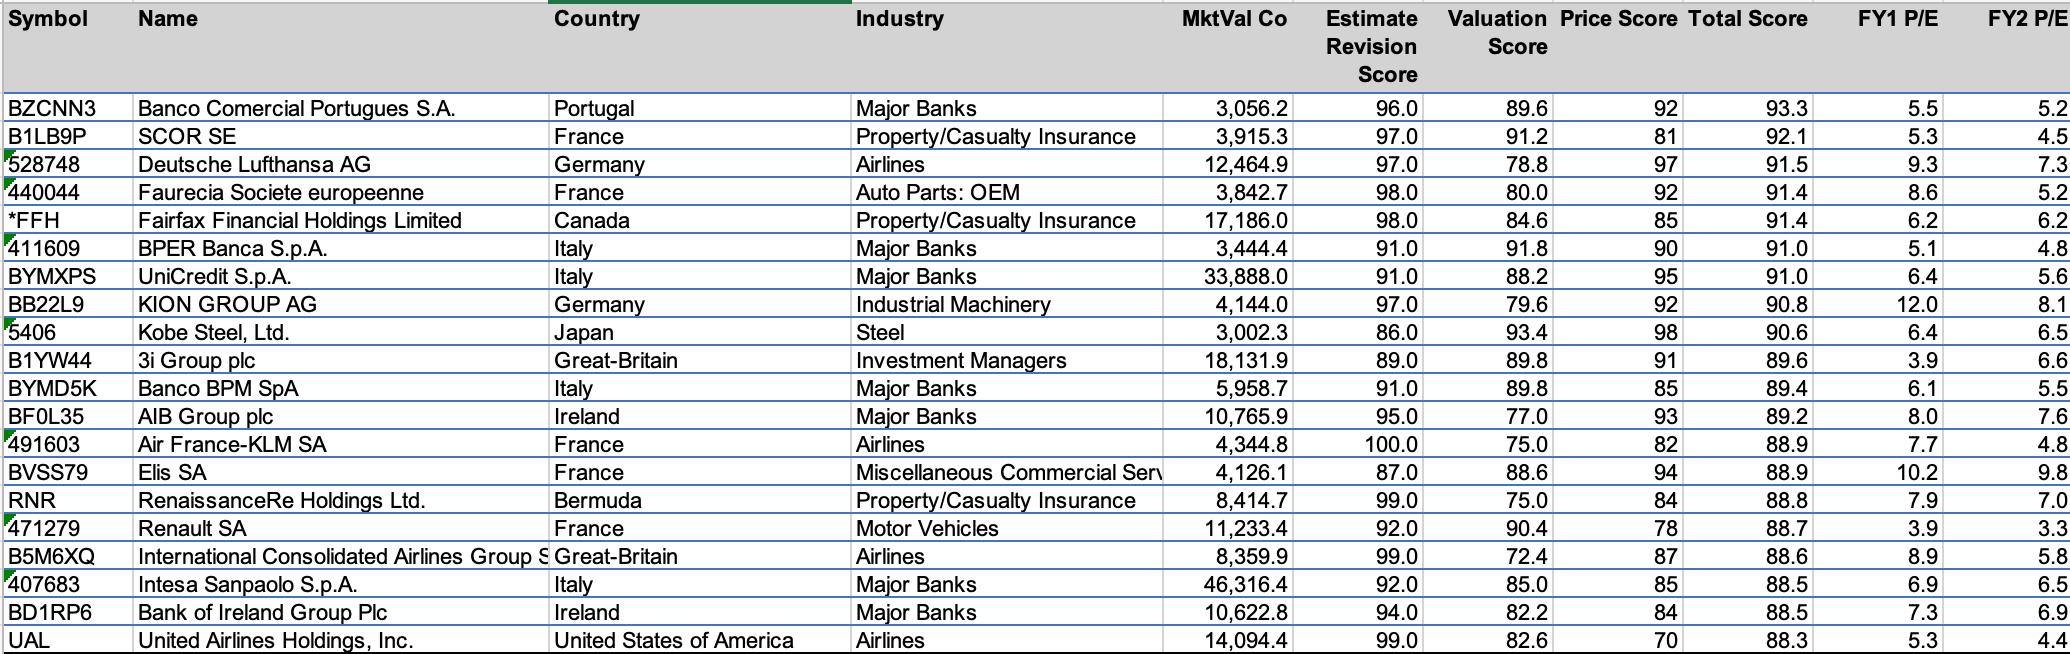This screenshot has height=654, width=2070.
Task: Click the Investment Managers industry cell
Action: (x=1006, y=360)
